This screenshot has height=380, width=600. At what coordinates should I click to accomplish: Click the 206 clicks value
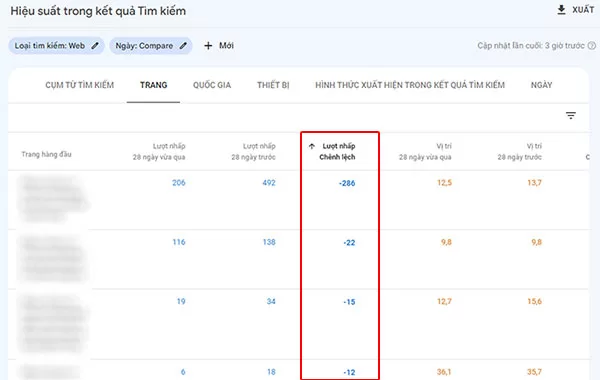pos(179,183)
